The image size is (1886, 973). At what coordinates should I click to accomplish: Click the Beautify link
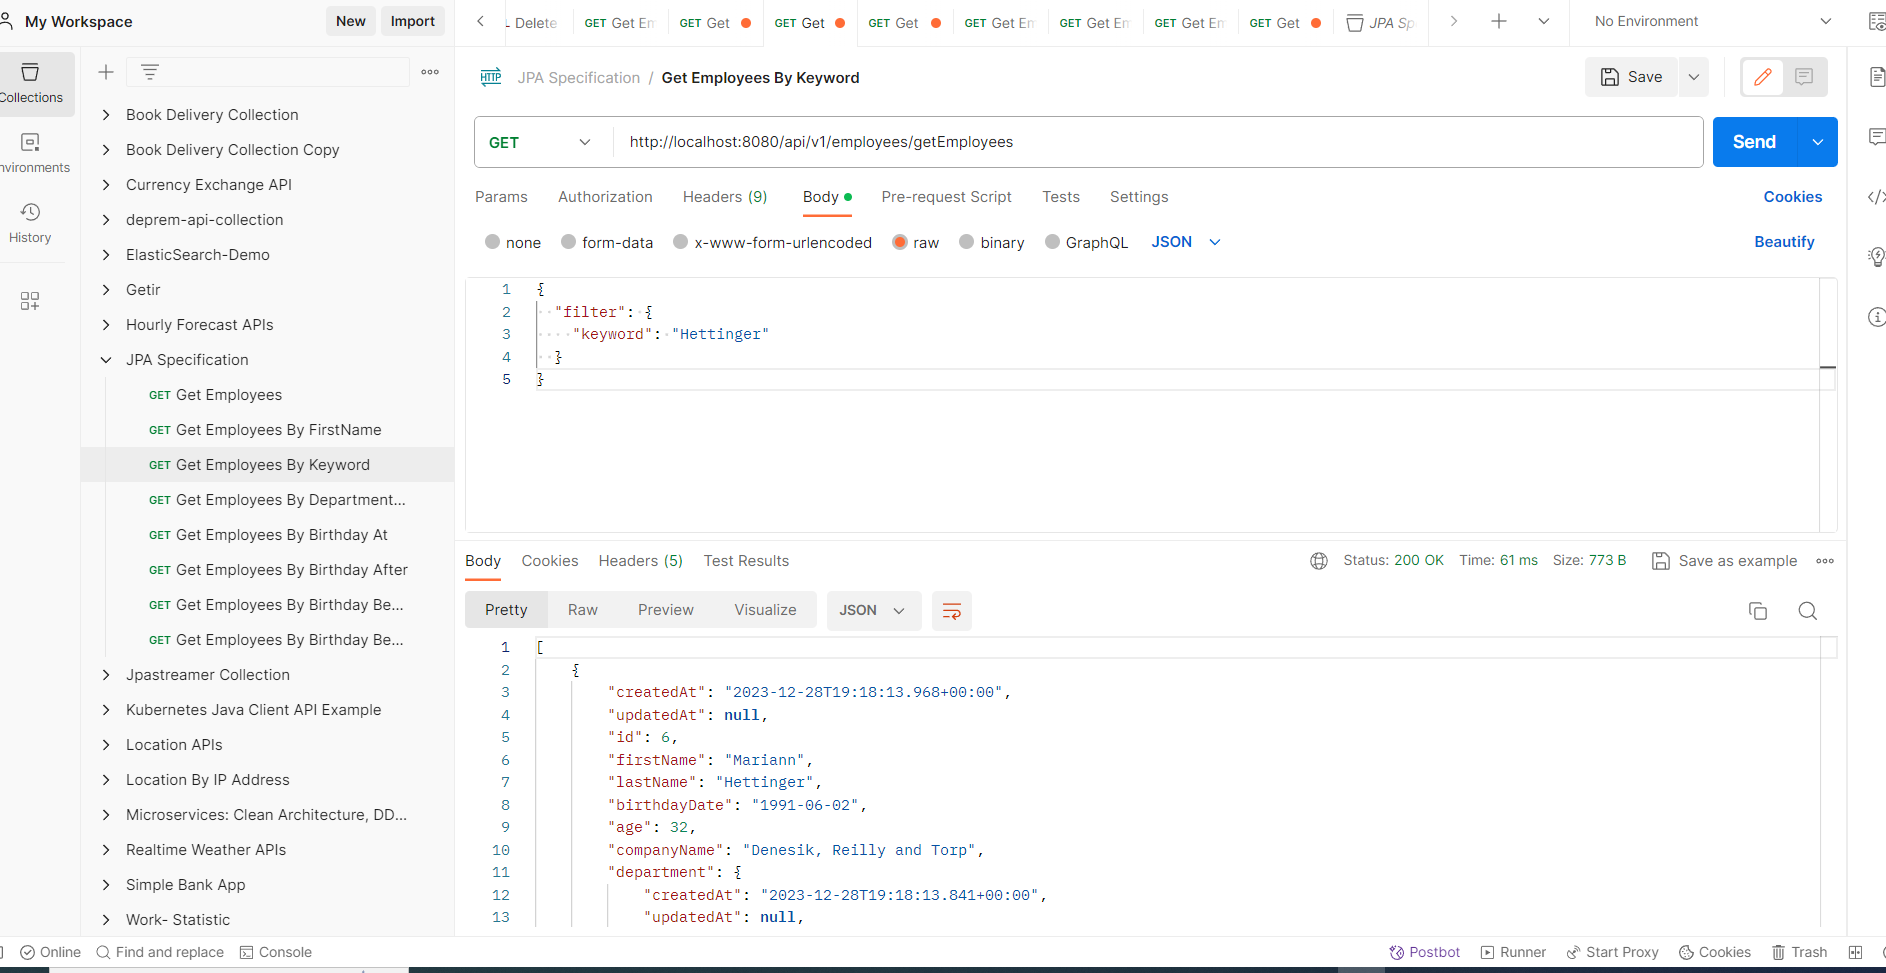(x=1784, y=242)
